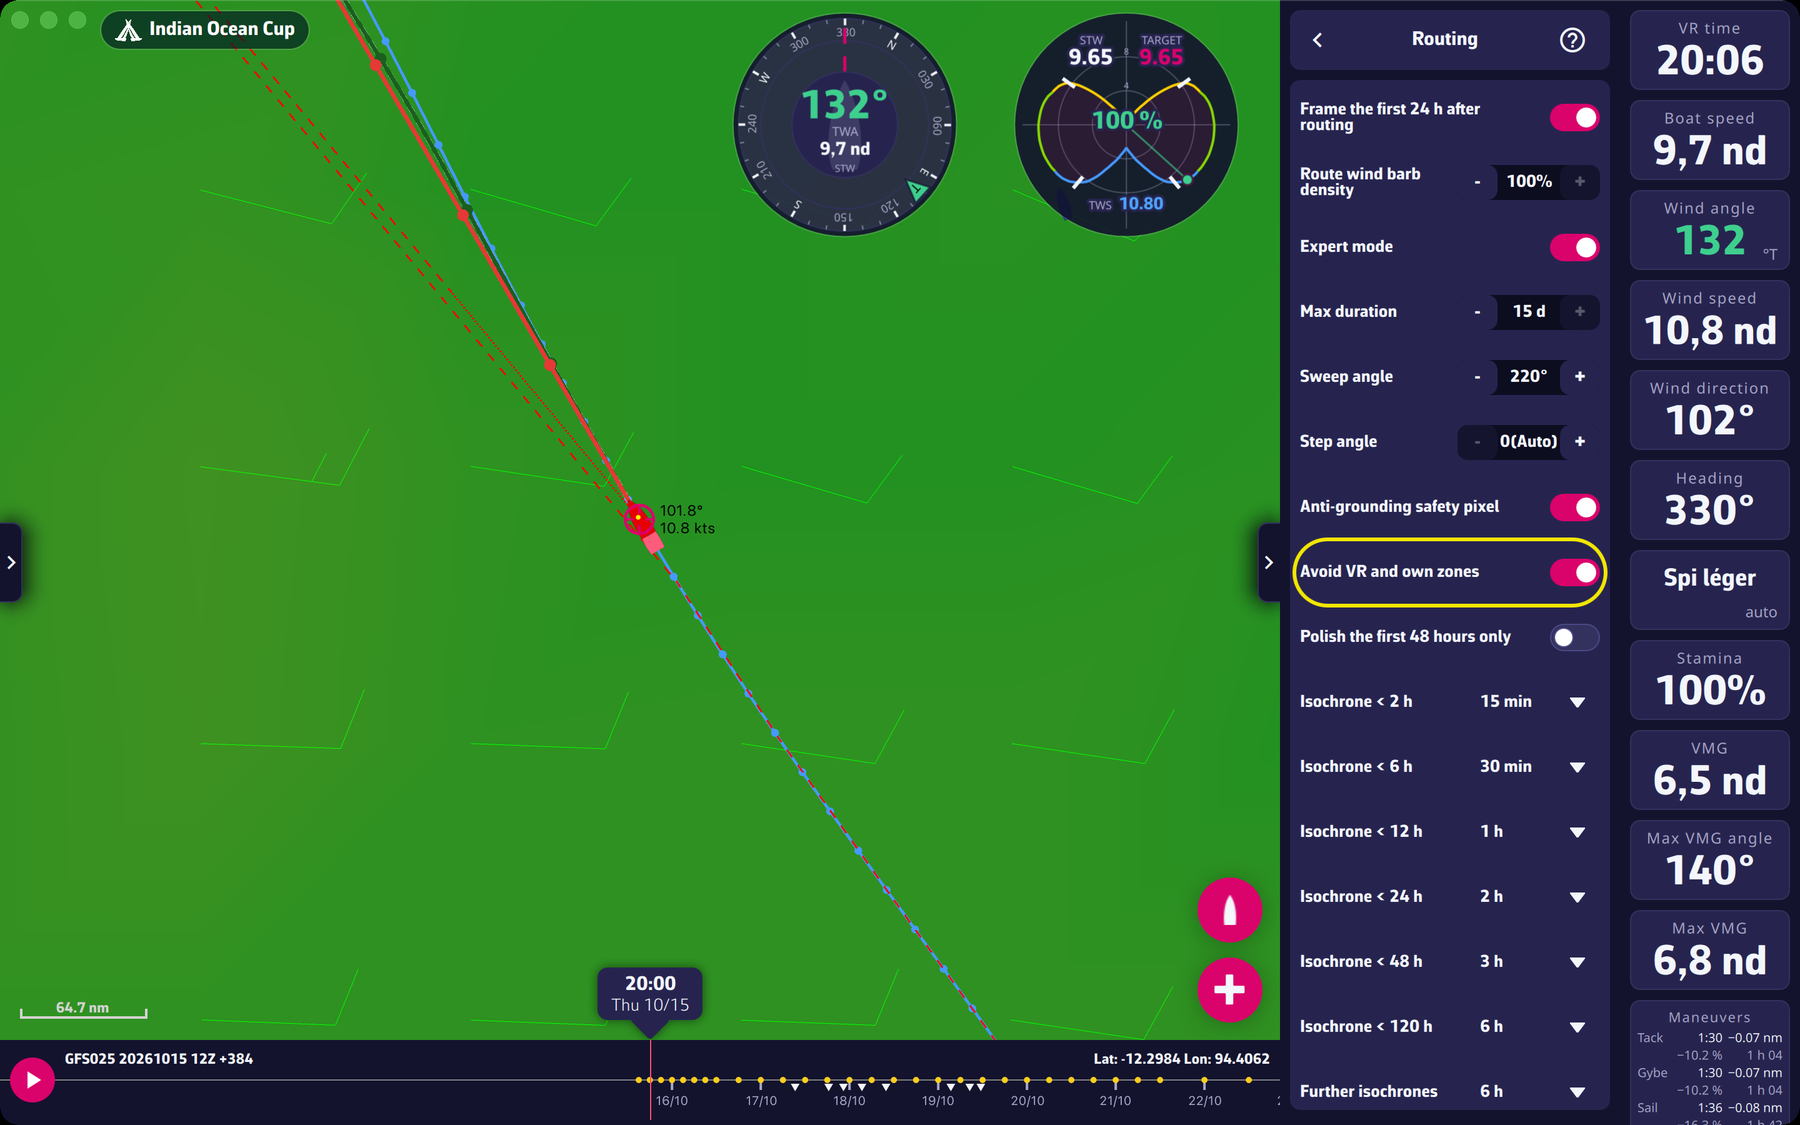Click the 64.7 nm scale bar
The height and width of the screenshot is (1125, 1800).
pos(83,1009)
